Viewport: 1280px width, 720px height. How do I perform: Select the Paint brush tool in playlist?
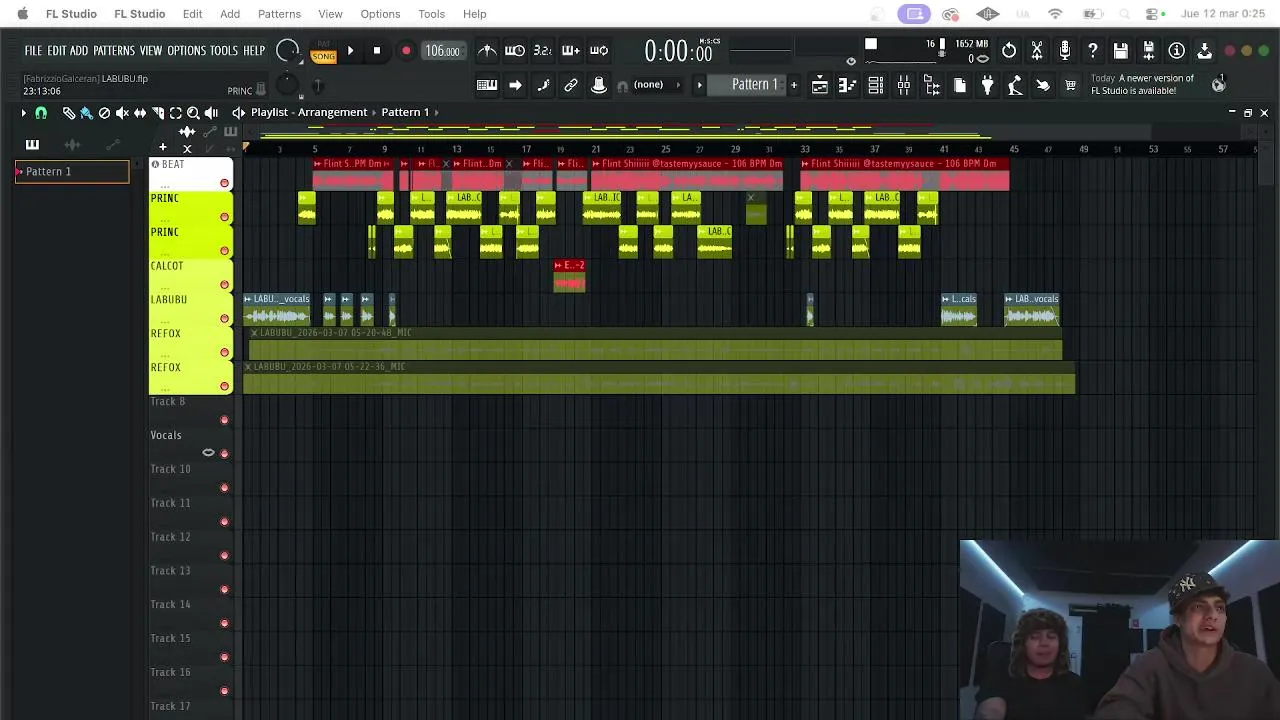[x=86, y=113]
